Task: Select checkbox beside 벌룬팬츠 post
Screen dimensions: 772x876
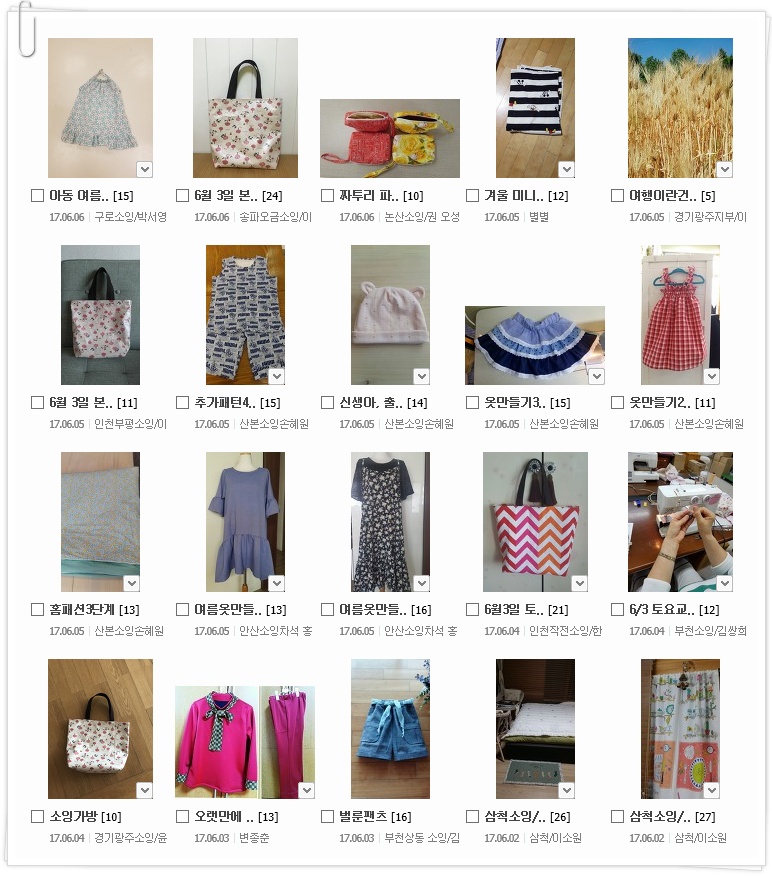Action: tap(327, 817)
